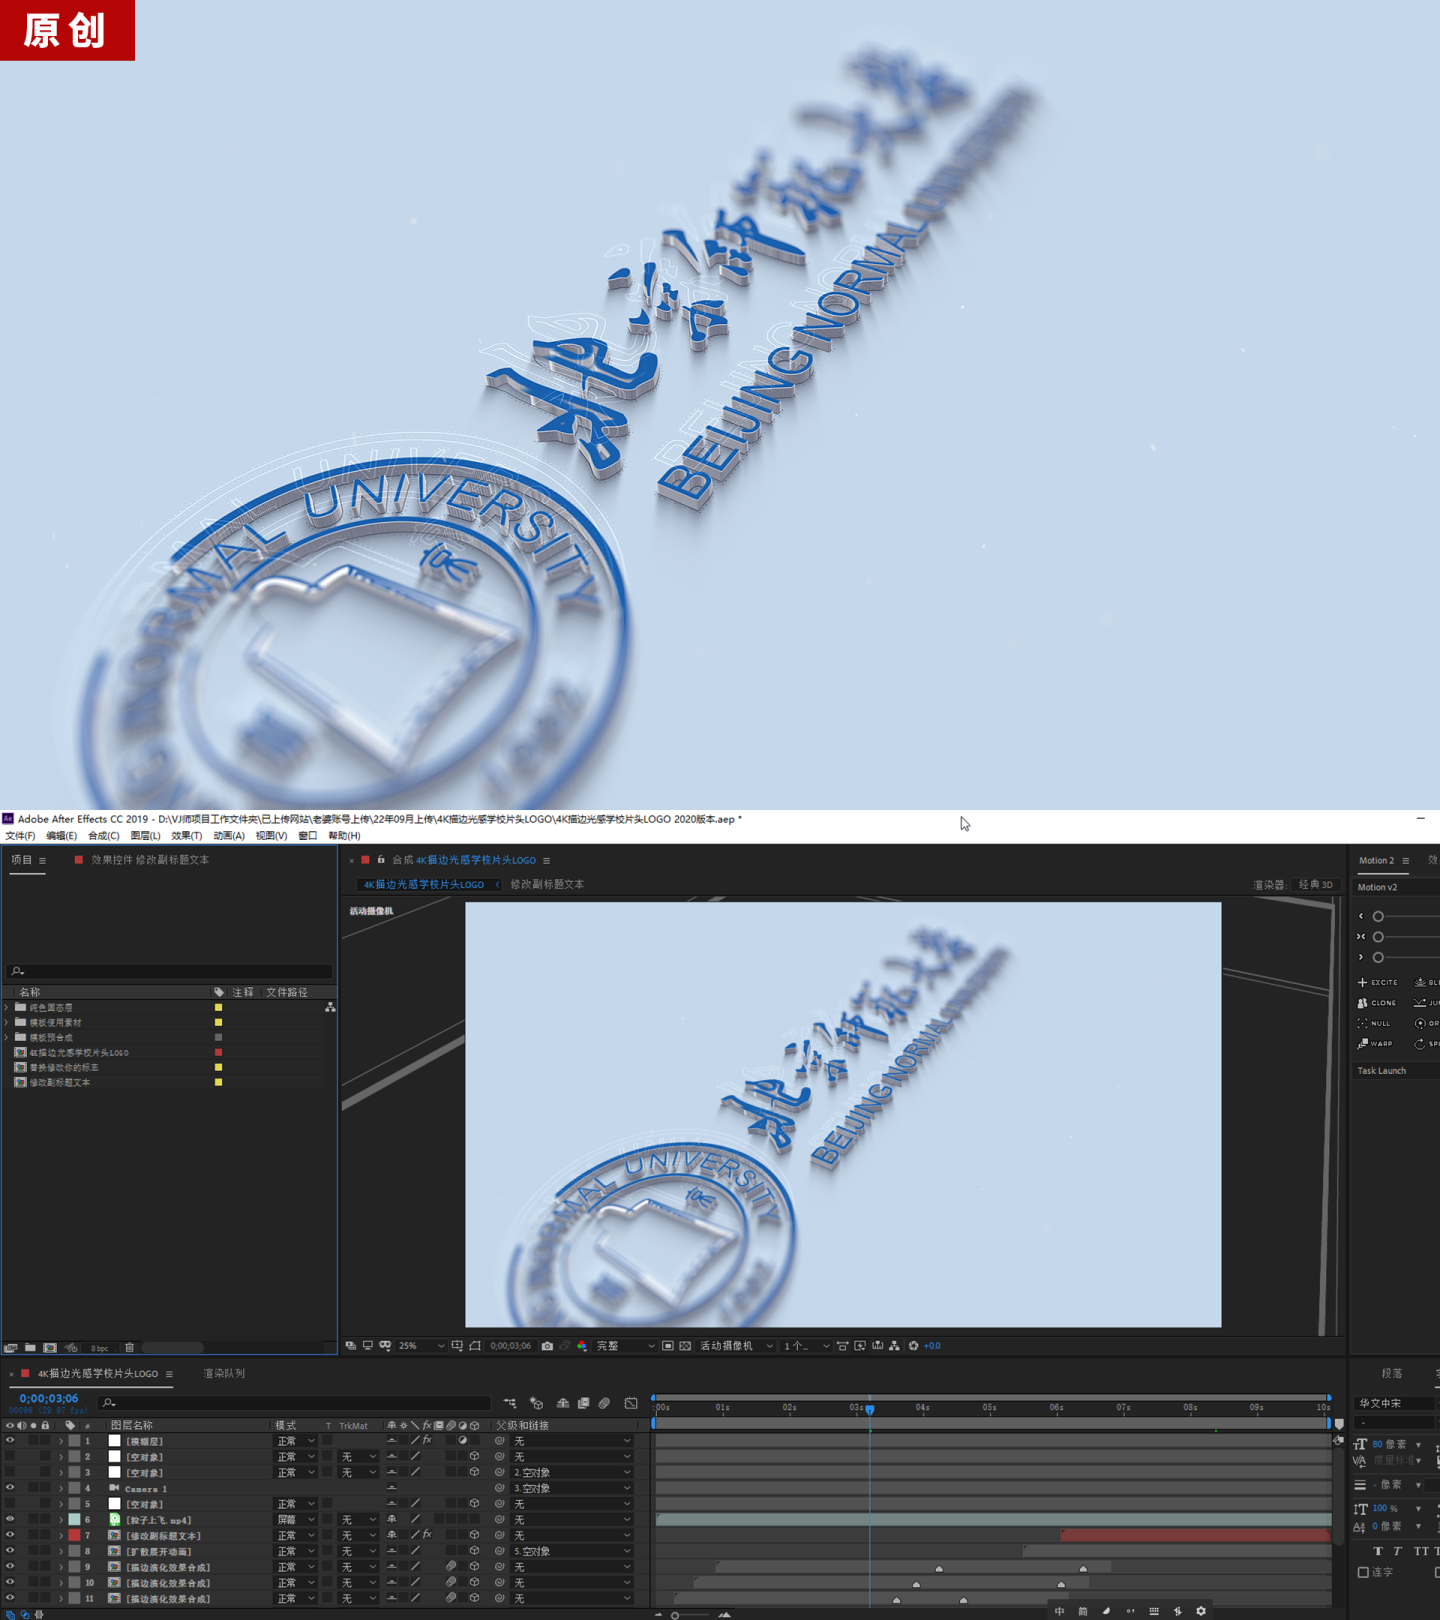Expand the 纯色固态层 folder in project panel
This screenshot has width=1440, height=1620.
(7, 1007)
